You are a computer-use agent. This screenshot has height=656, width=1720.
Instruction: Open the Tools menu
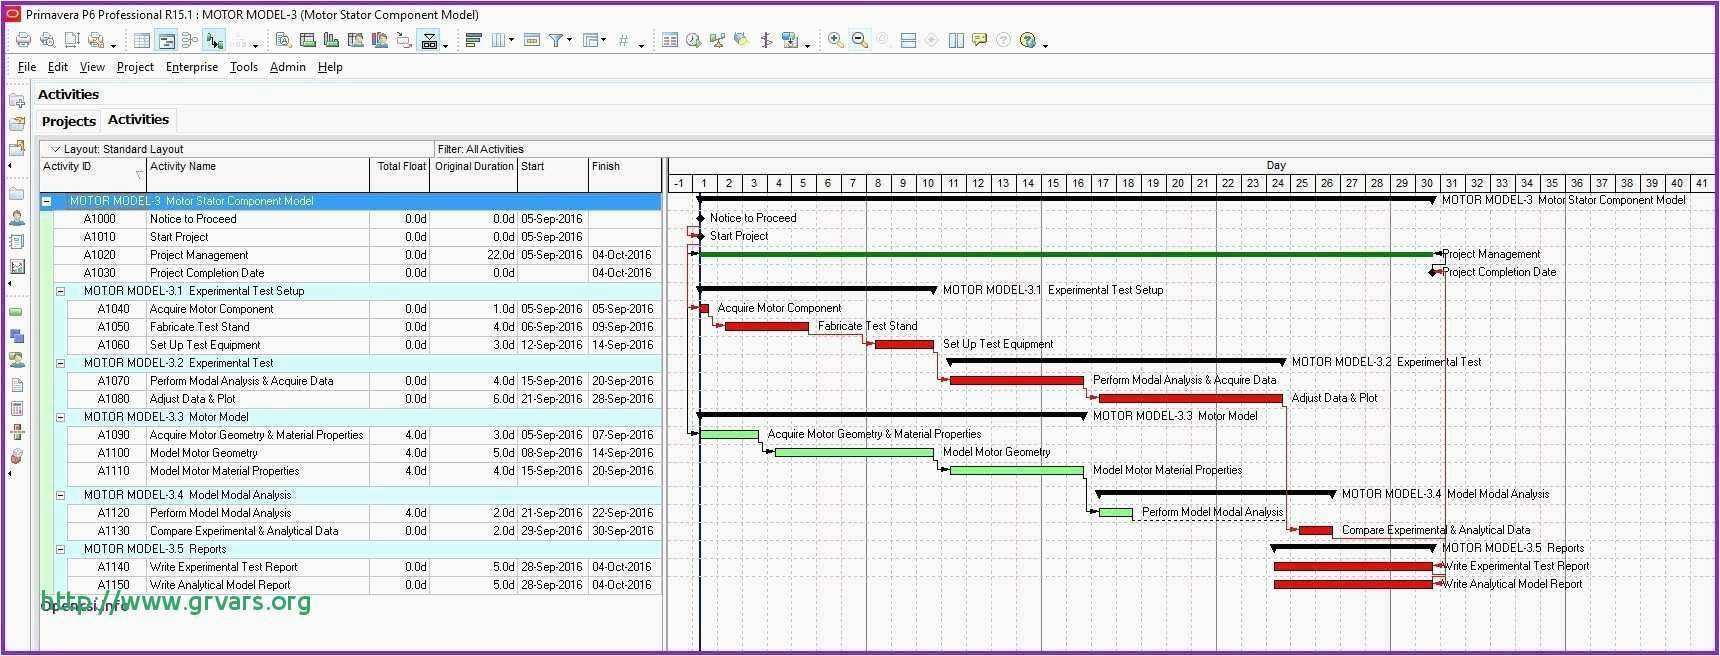click(x=244, y=67)
